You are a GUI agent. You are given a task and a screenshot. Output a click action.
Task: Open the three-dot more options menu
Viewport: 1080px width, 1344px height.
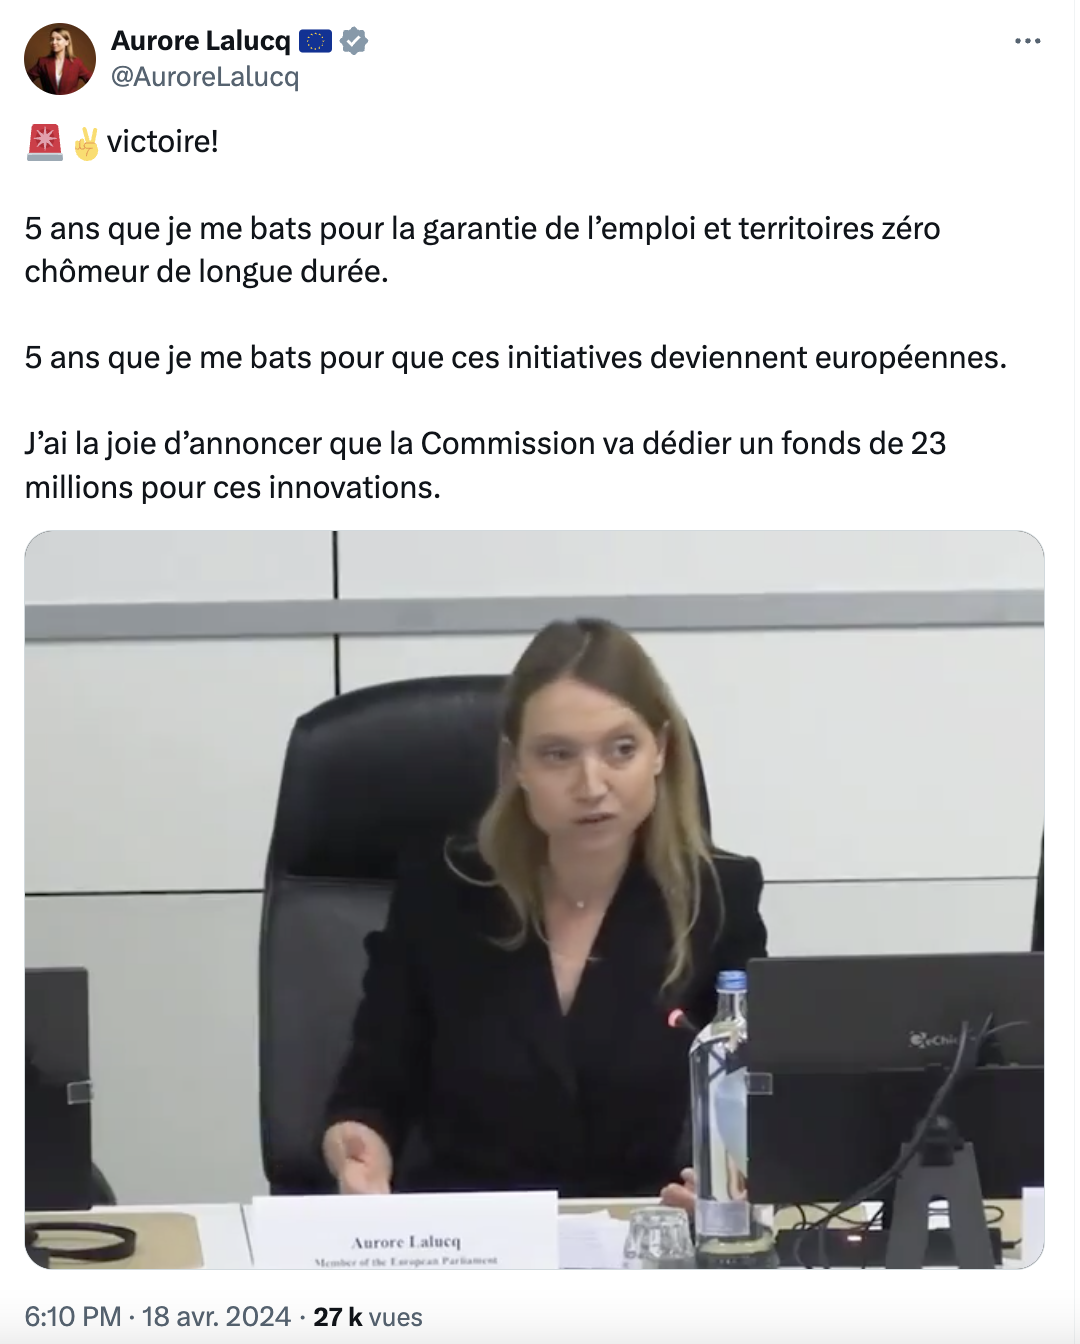tap(1027, 41)
